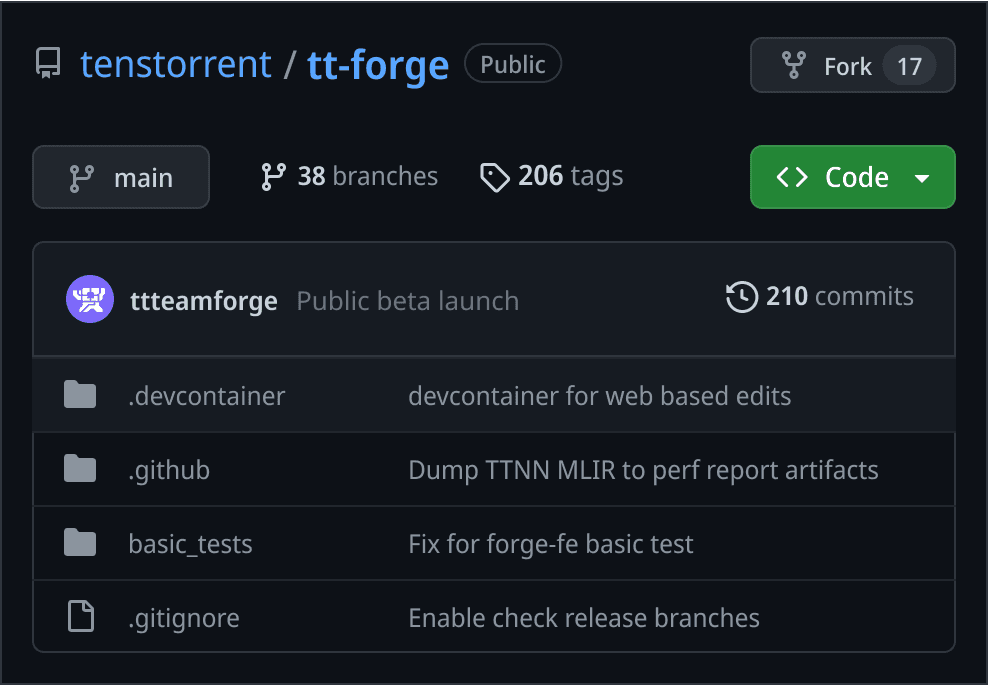View all 210 commits
This screenshot has height=685, width=988.
click(820, 297)
